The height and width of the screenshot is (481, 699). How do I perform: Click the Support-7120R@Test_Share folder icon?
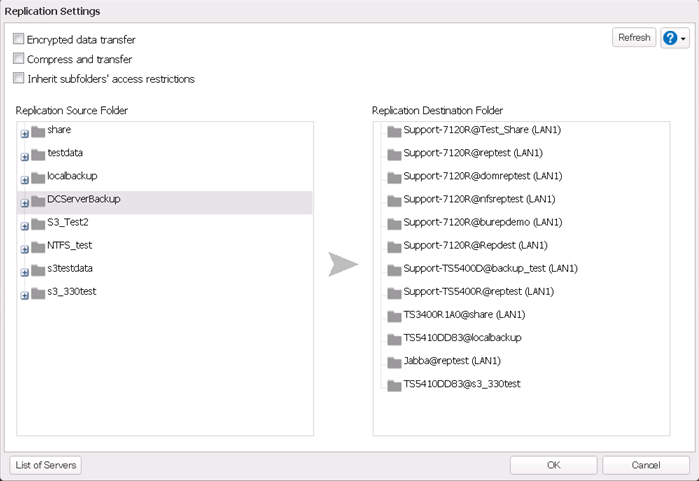coord(393,132)
